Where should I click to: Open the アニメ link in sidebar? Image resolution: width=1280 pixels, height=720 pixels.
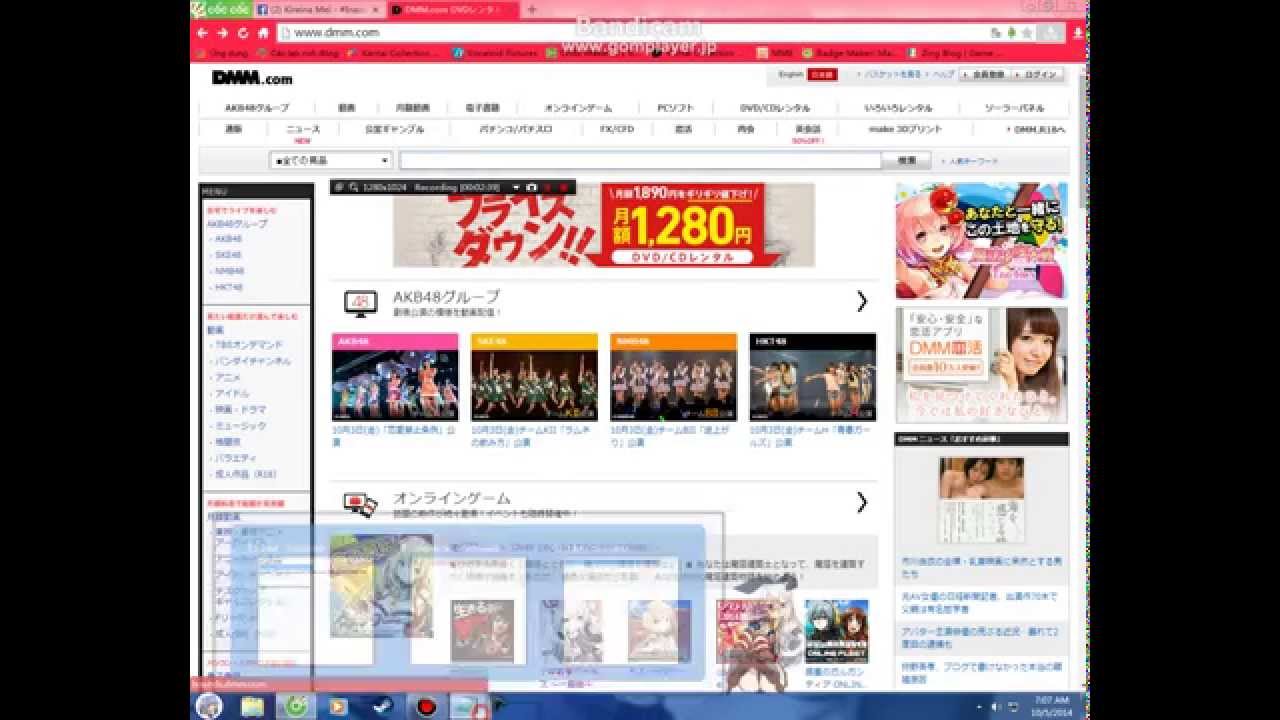(227, 377)
